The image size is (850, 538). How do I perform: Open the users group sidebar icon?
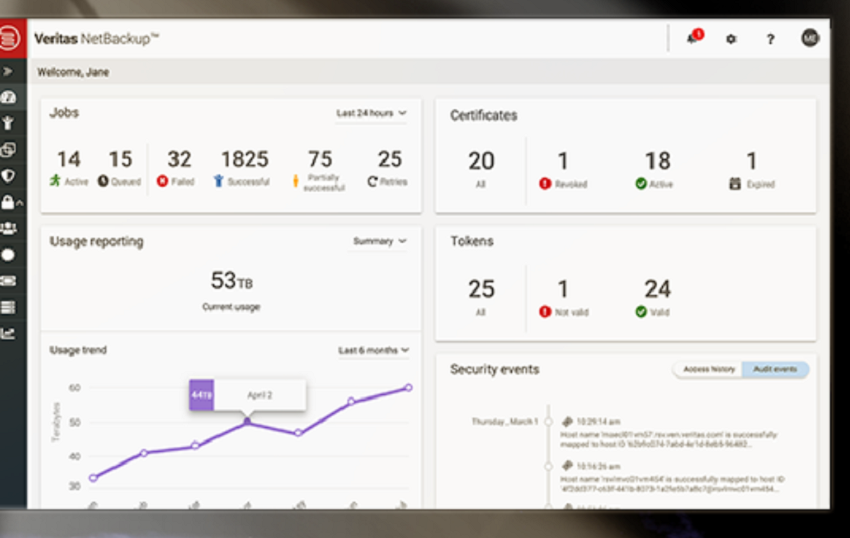pyautogui.click(x=9, y=228)
